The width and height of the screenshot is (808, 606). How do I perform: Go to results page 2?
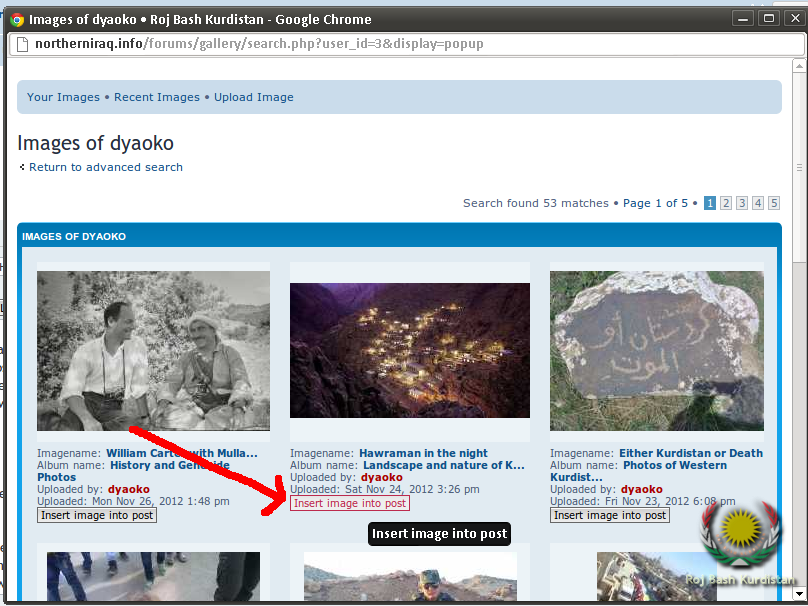pyautogui.click(x=726, y=203)
